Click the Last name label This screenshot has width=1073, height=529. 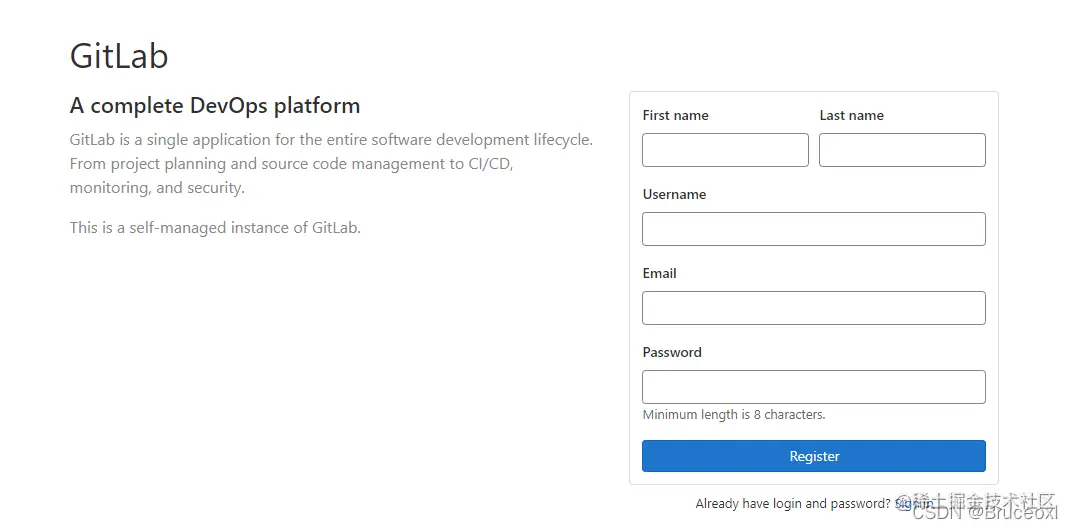851,116
